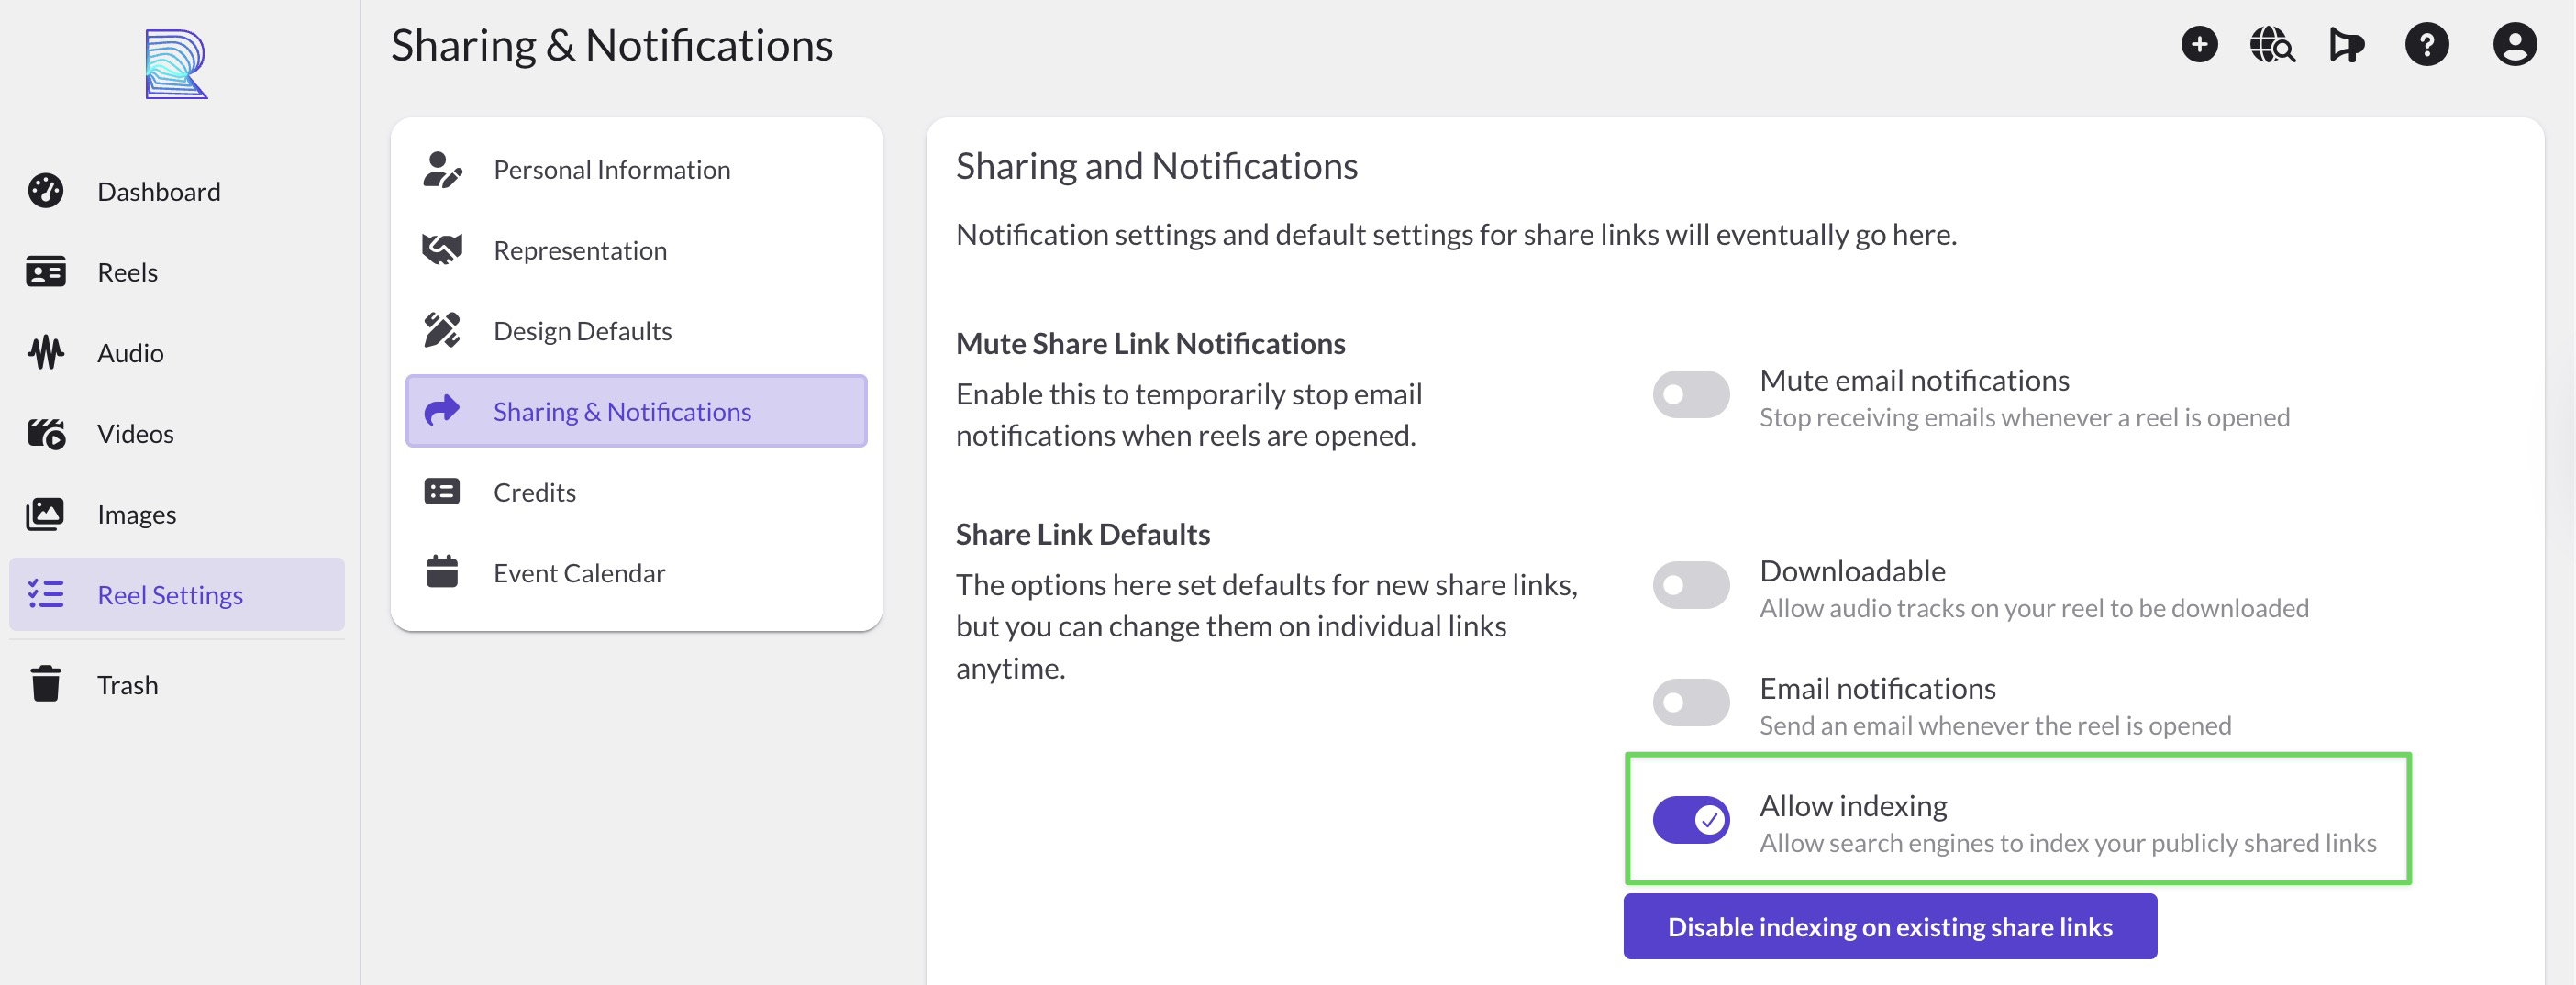Toggle Mute email notifications switch

[x=1690, y=395]
